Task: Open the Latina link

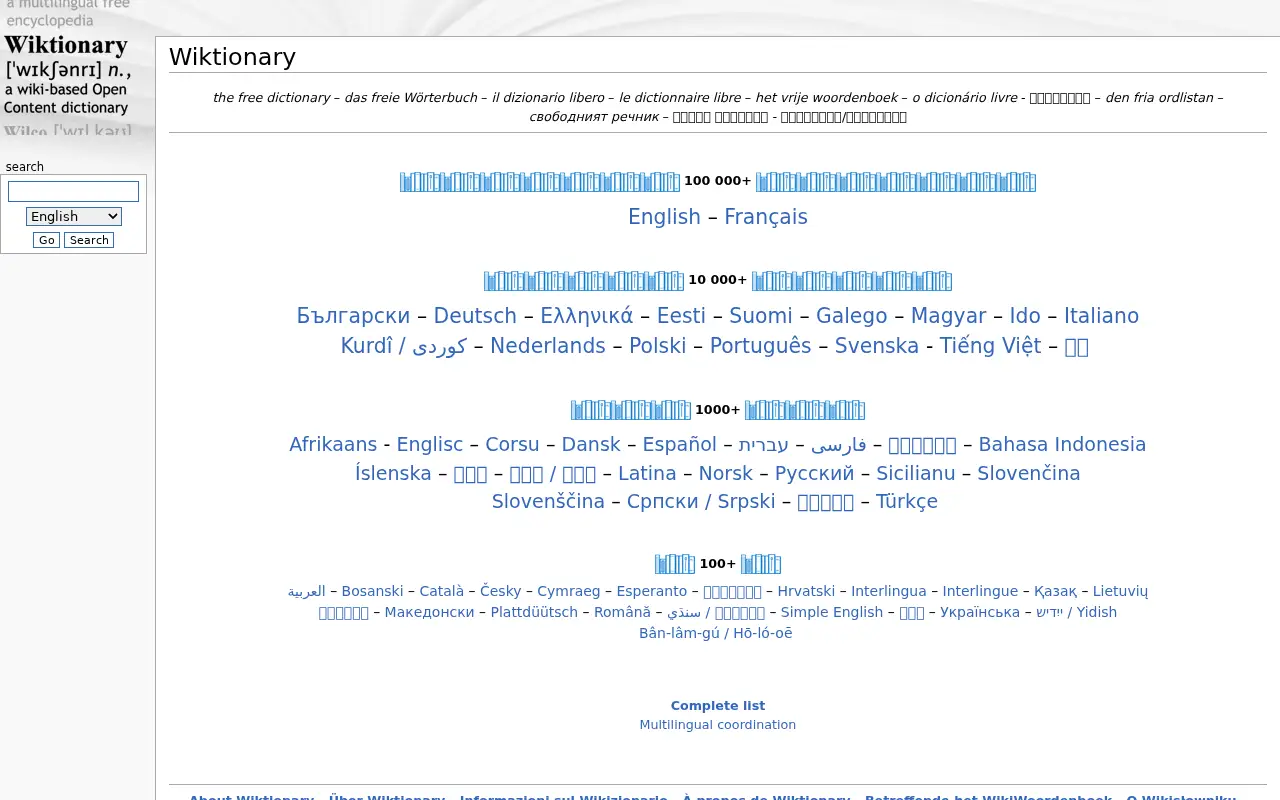Action: pyautogui.click(x=647, y=474)
